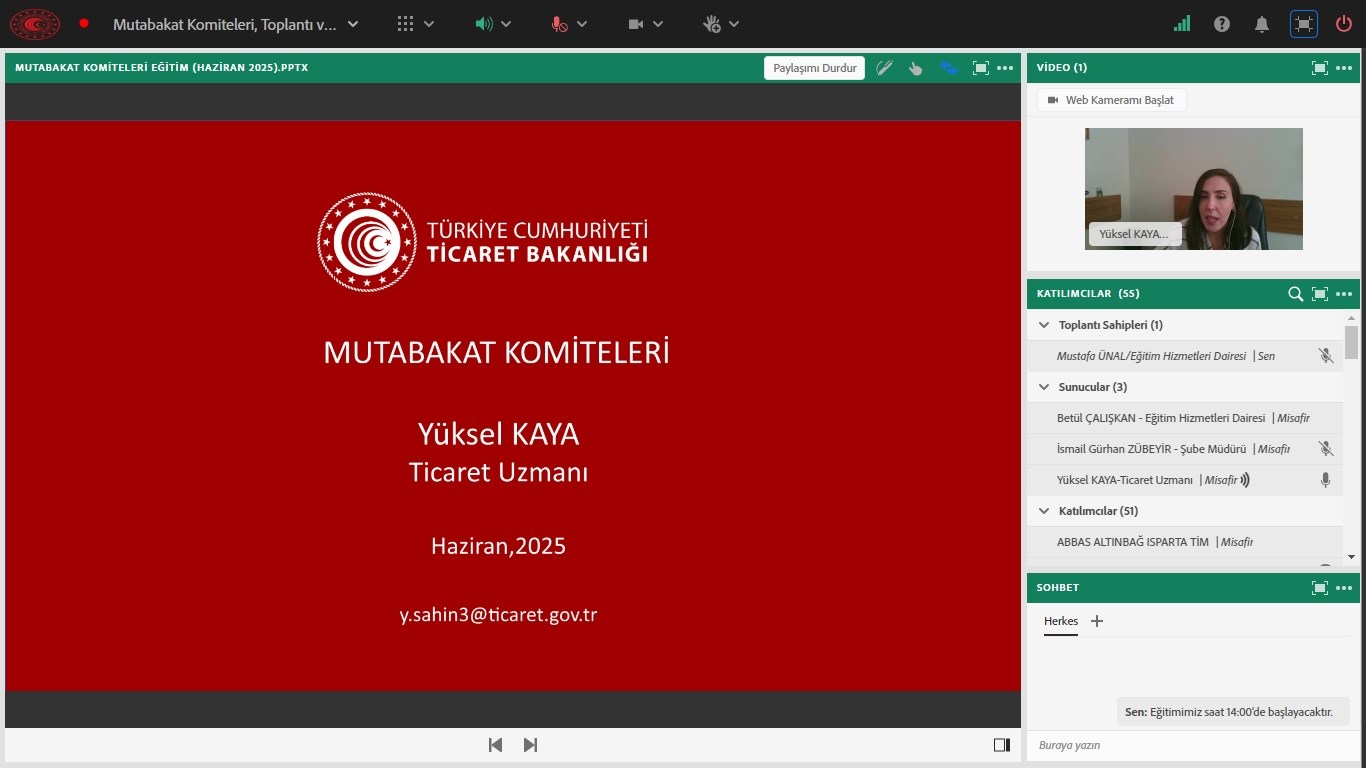The height and width of the screenshot is (768, 1366).
Task: Select Mustafa ÜNAL in participant list
Action: tap(1185, 356)
